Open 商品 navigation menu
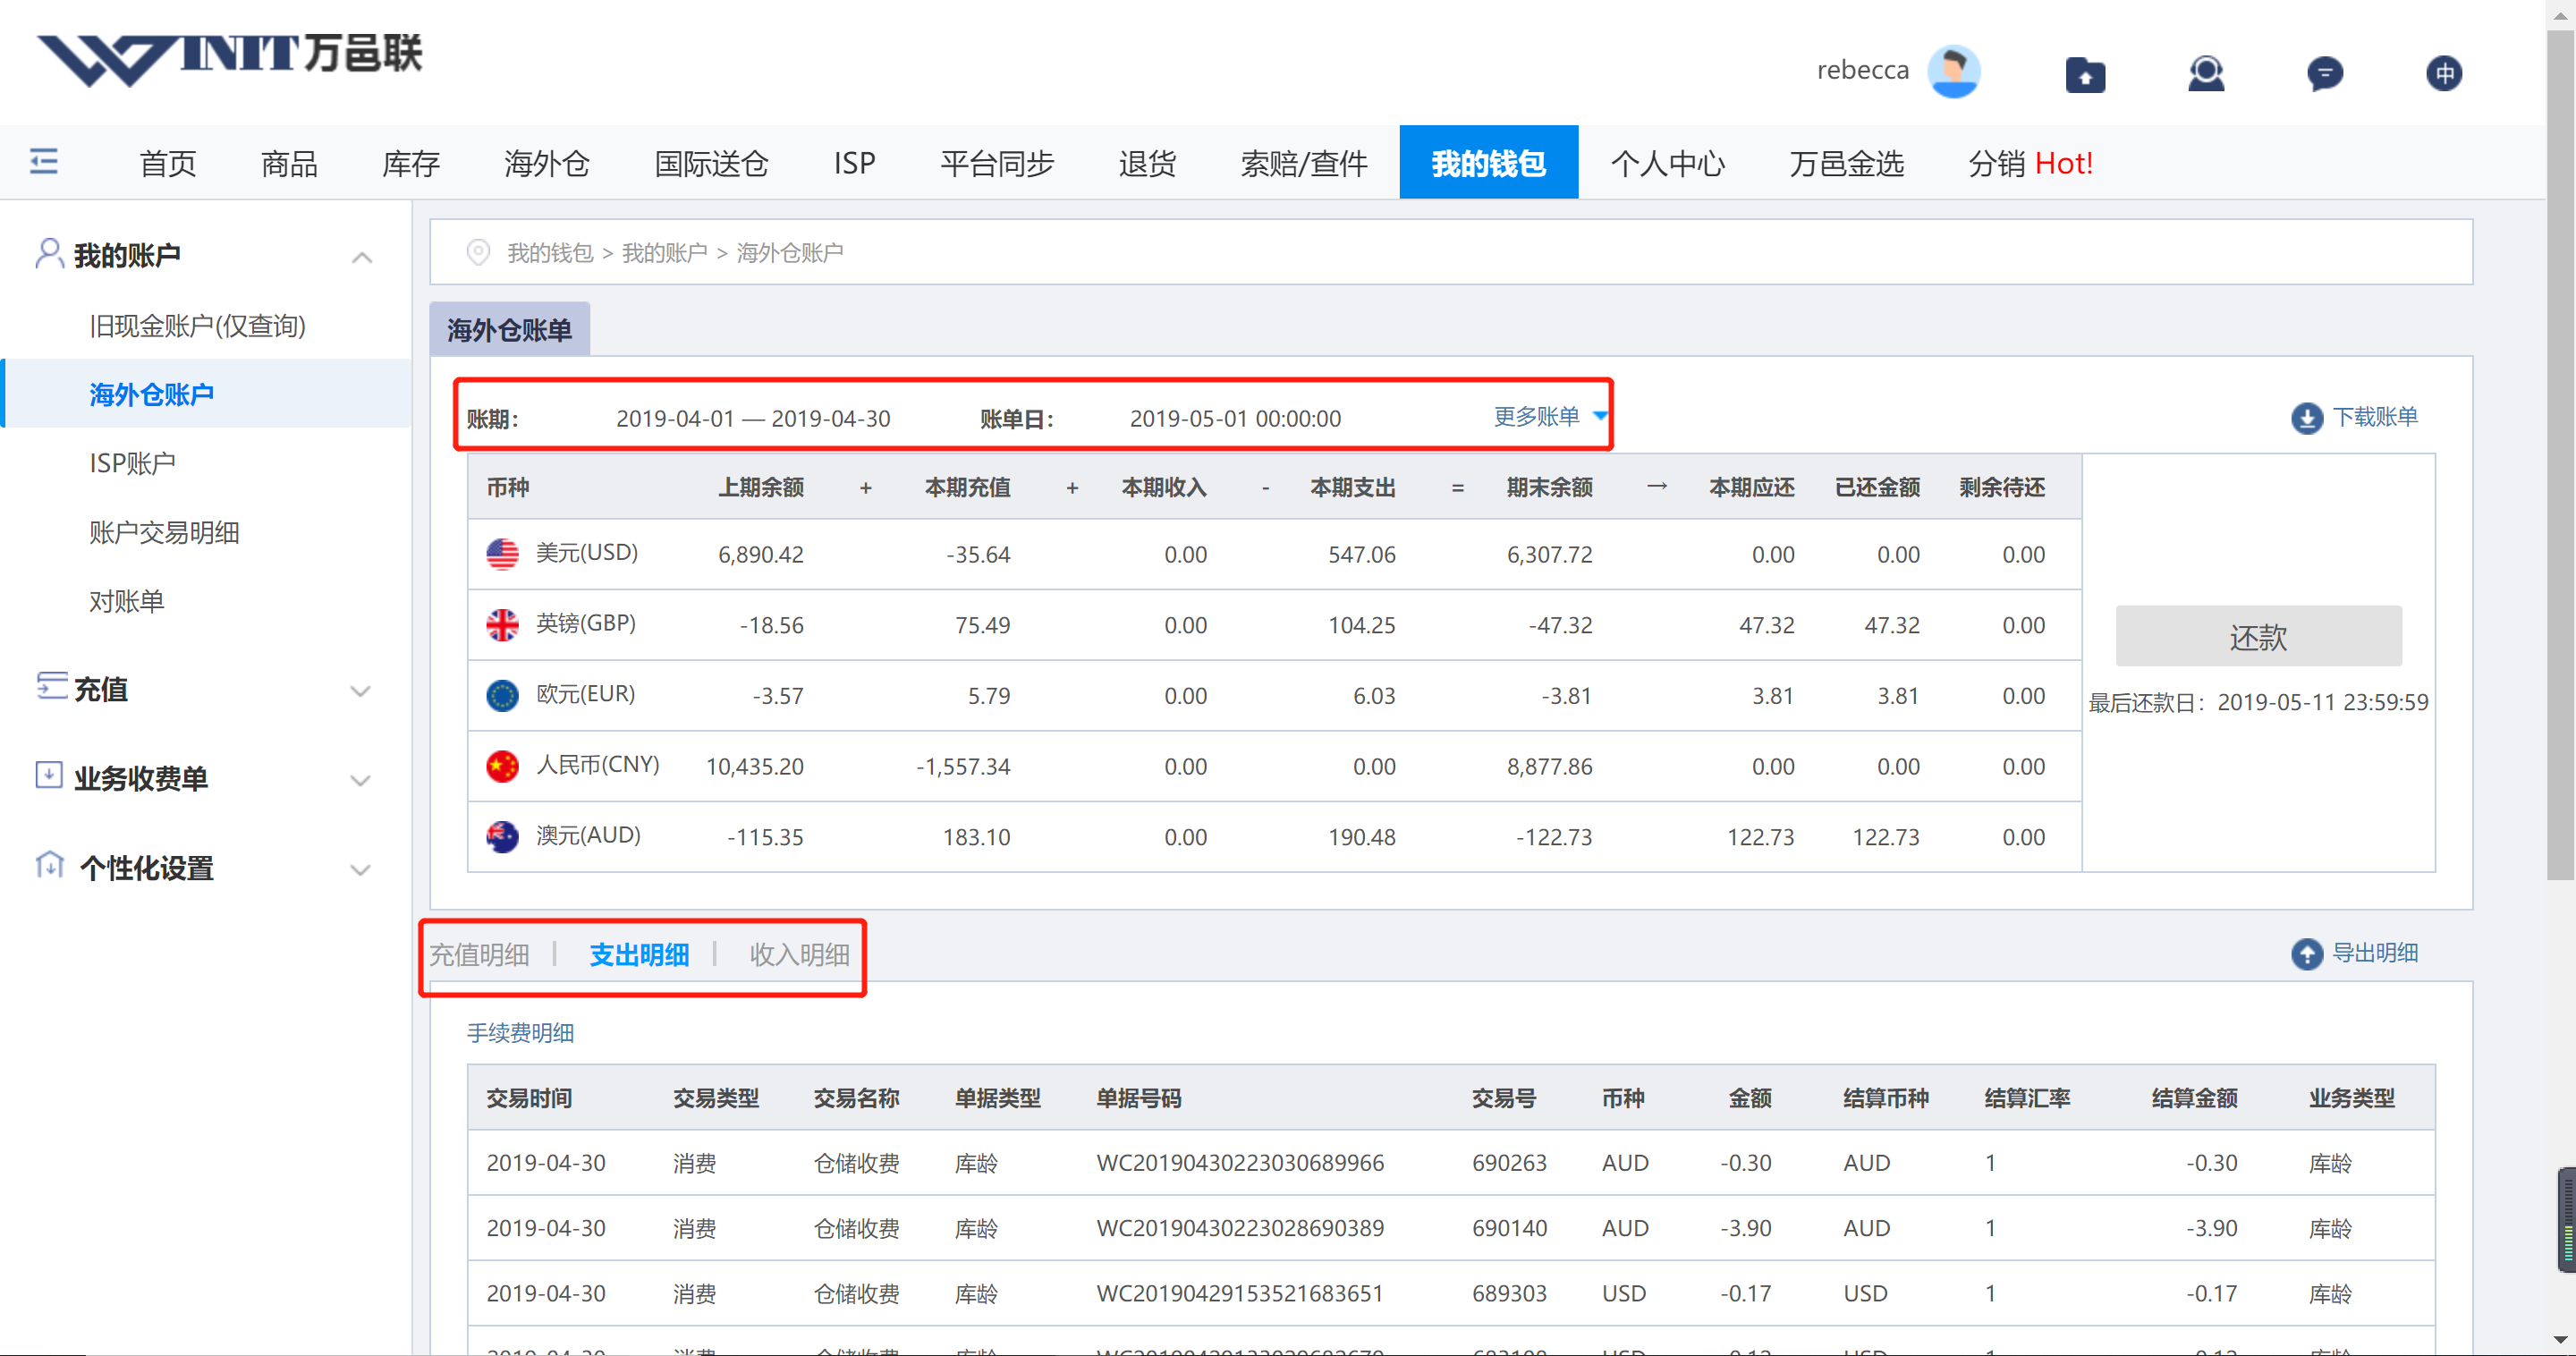The width and height of the screenshot is (2576, 1356). 289,163
